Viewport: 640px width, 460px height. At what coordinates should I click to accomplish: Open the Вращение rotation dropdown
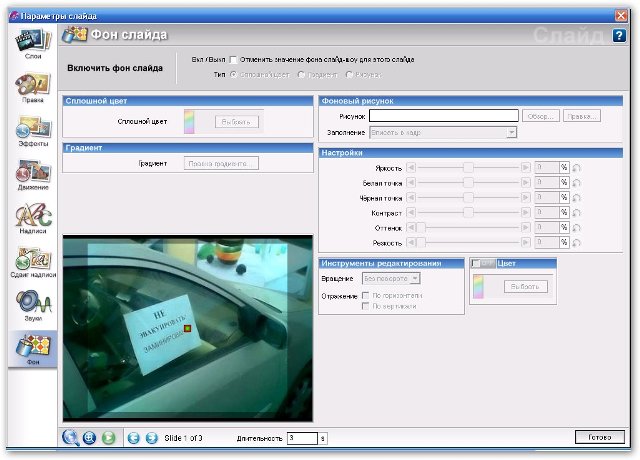(415, 278)
